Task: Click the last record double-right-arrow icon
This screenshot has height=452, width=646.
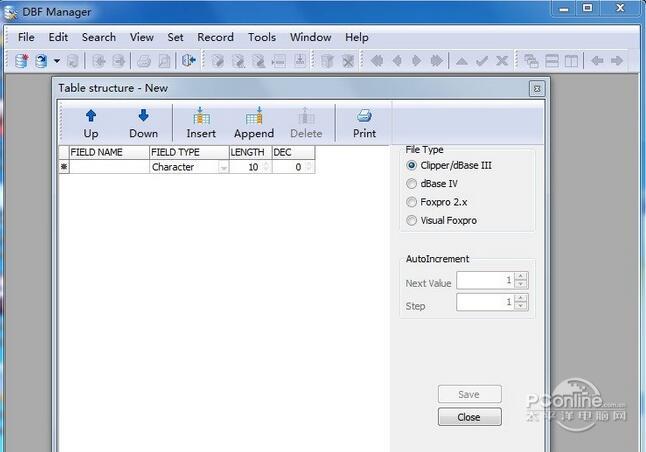Action: [436, 61]
